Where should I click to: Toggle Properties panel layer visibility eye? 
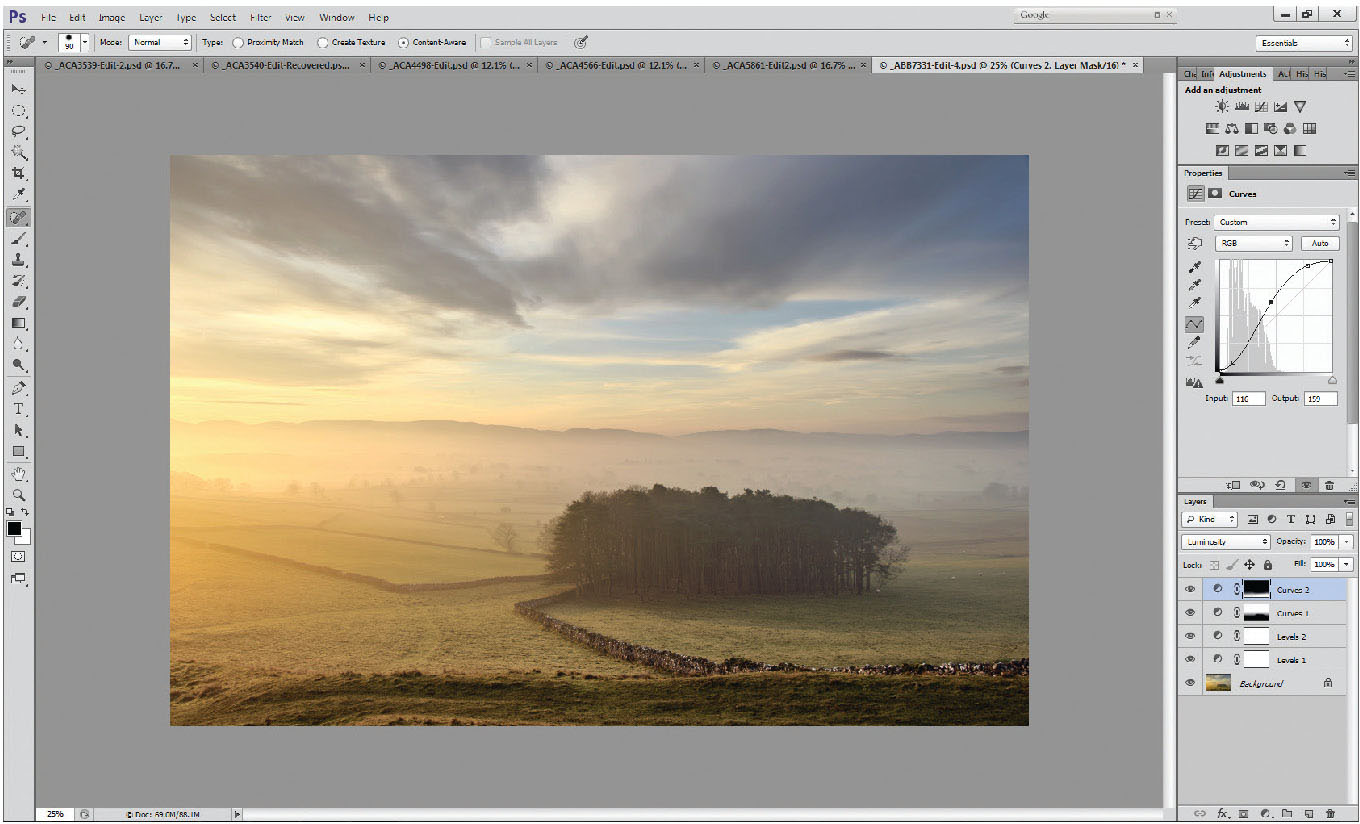pyautogui.click(x=1306, y=485)
